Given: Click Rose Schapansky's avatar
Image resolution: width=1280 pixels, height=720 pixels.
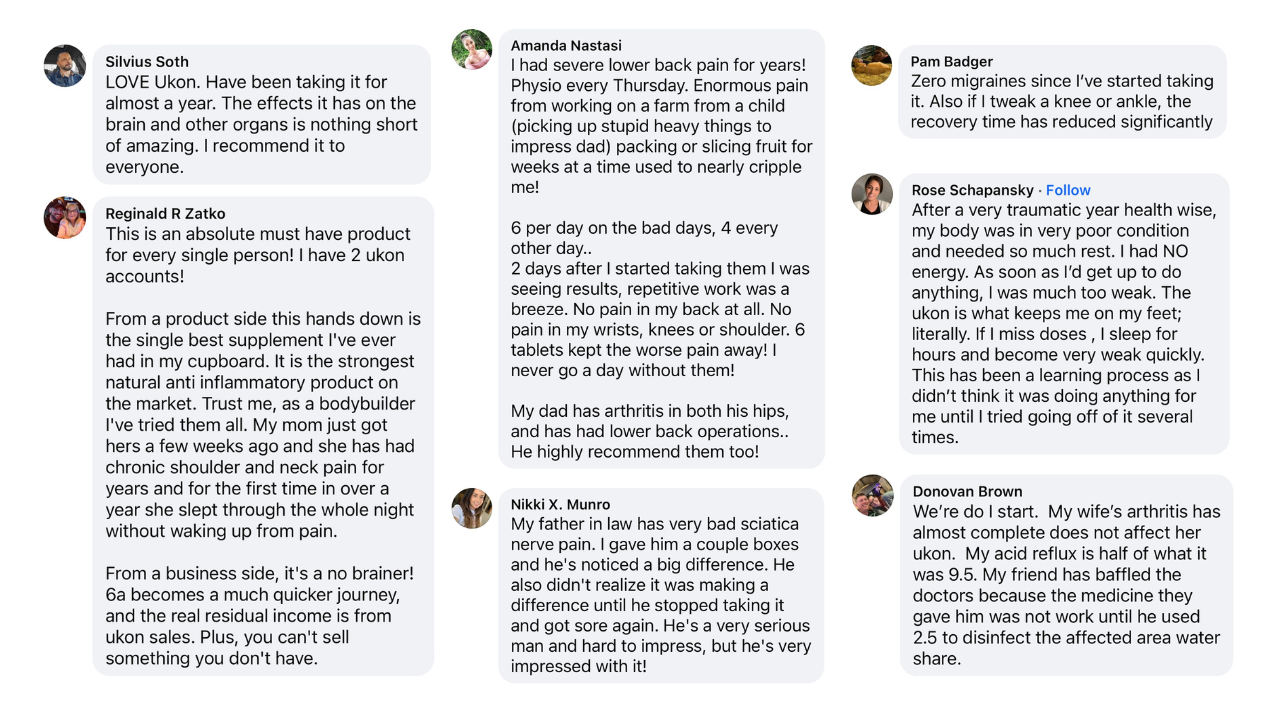Looking at the screenshot, I should 872,194.
